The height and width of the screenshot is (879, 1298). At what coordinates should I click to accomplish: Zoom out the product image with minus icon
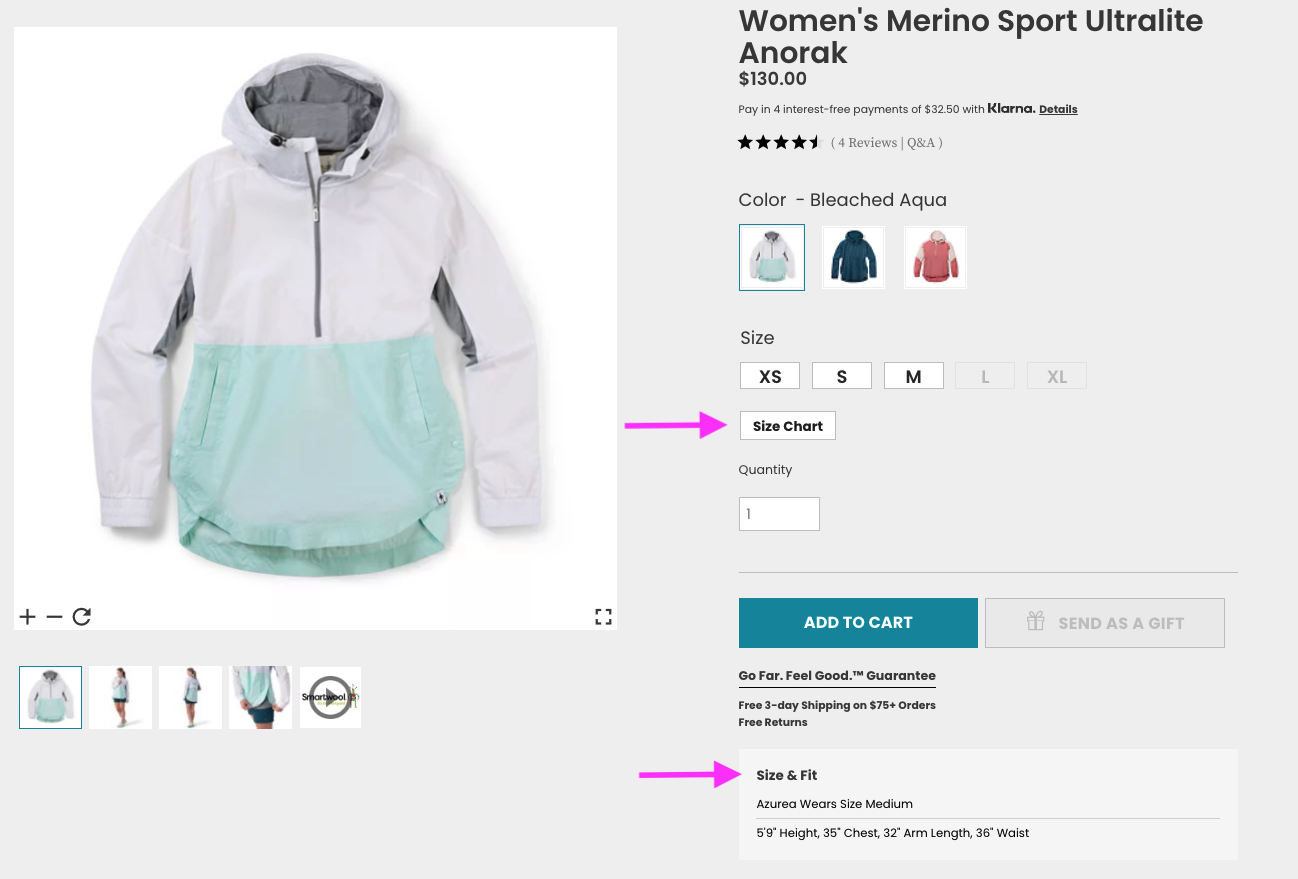tap(54, 617)
